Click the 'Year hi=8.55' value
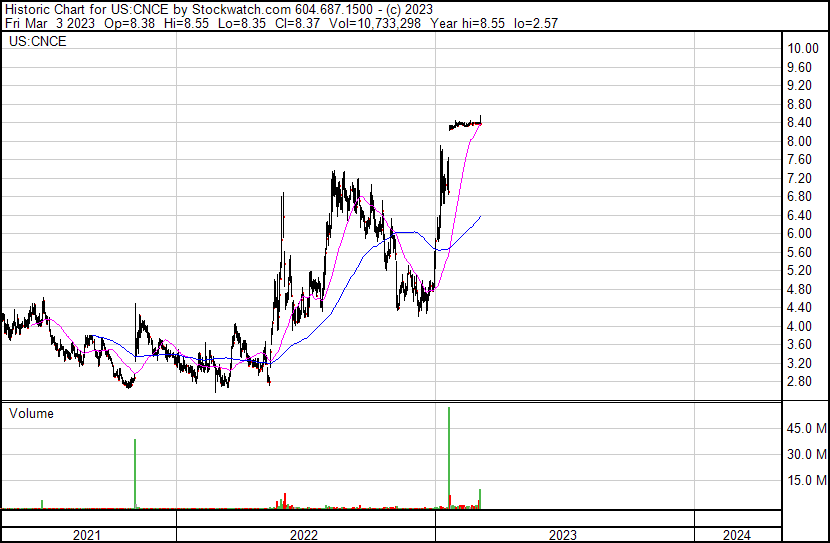Screen dimensions: 830x543 point(468,23)
